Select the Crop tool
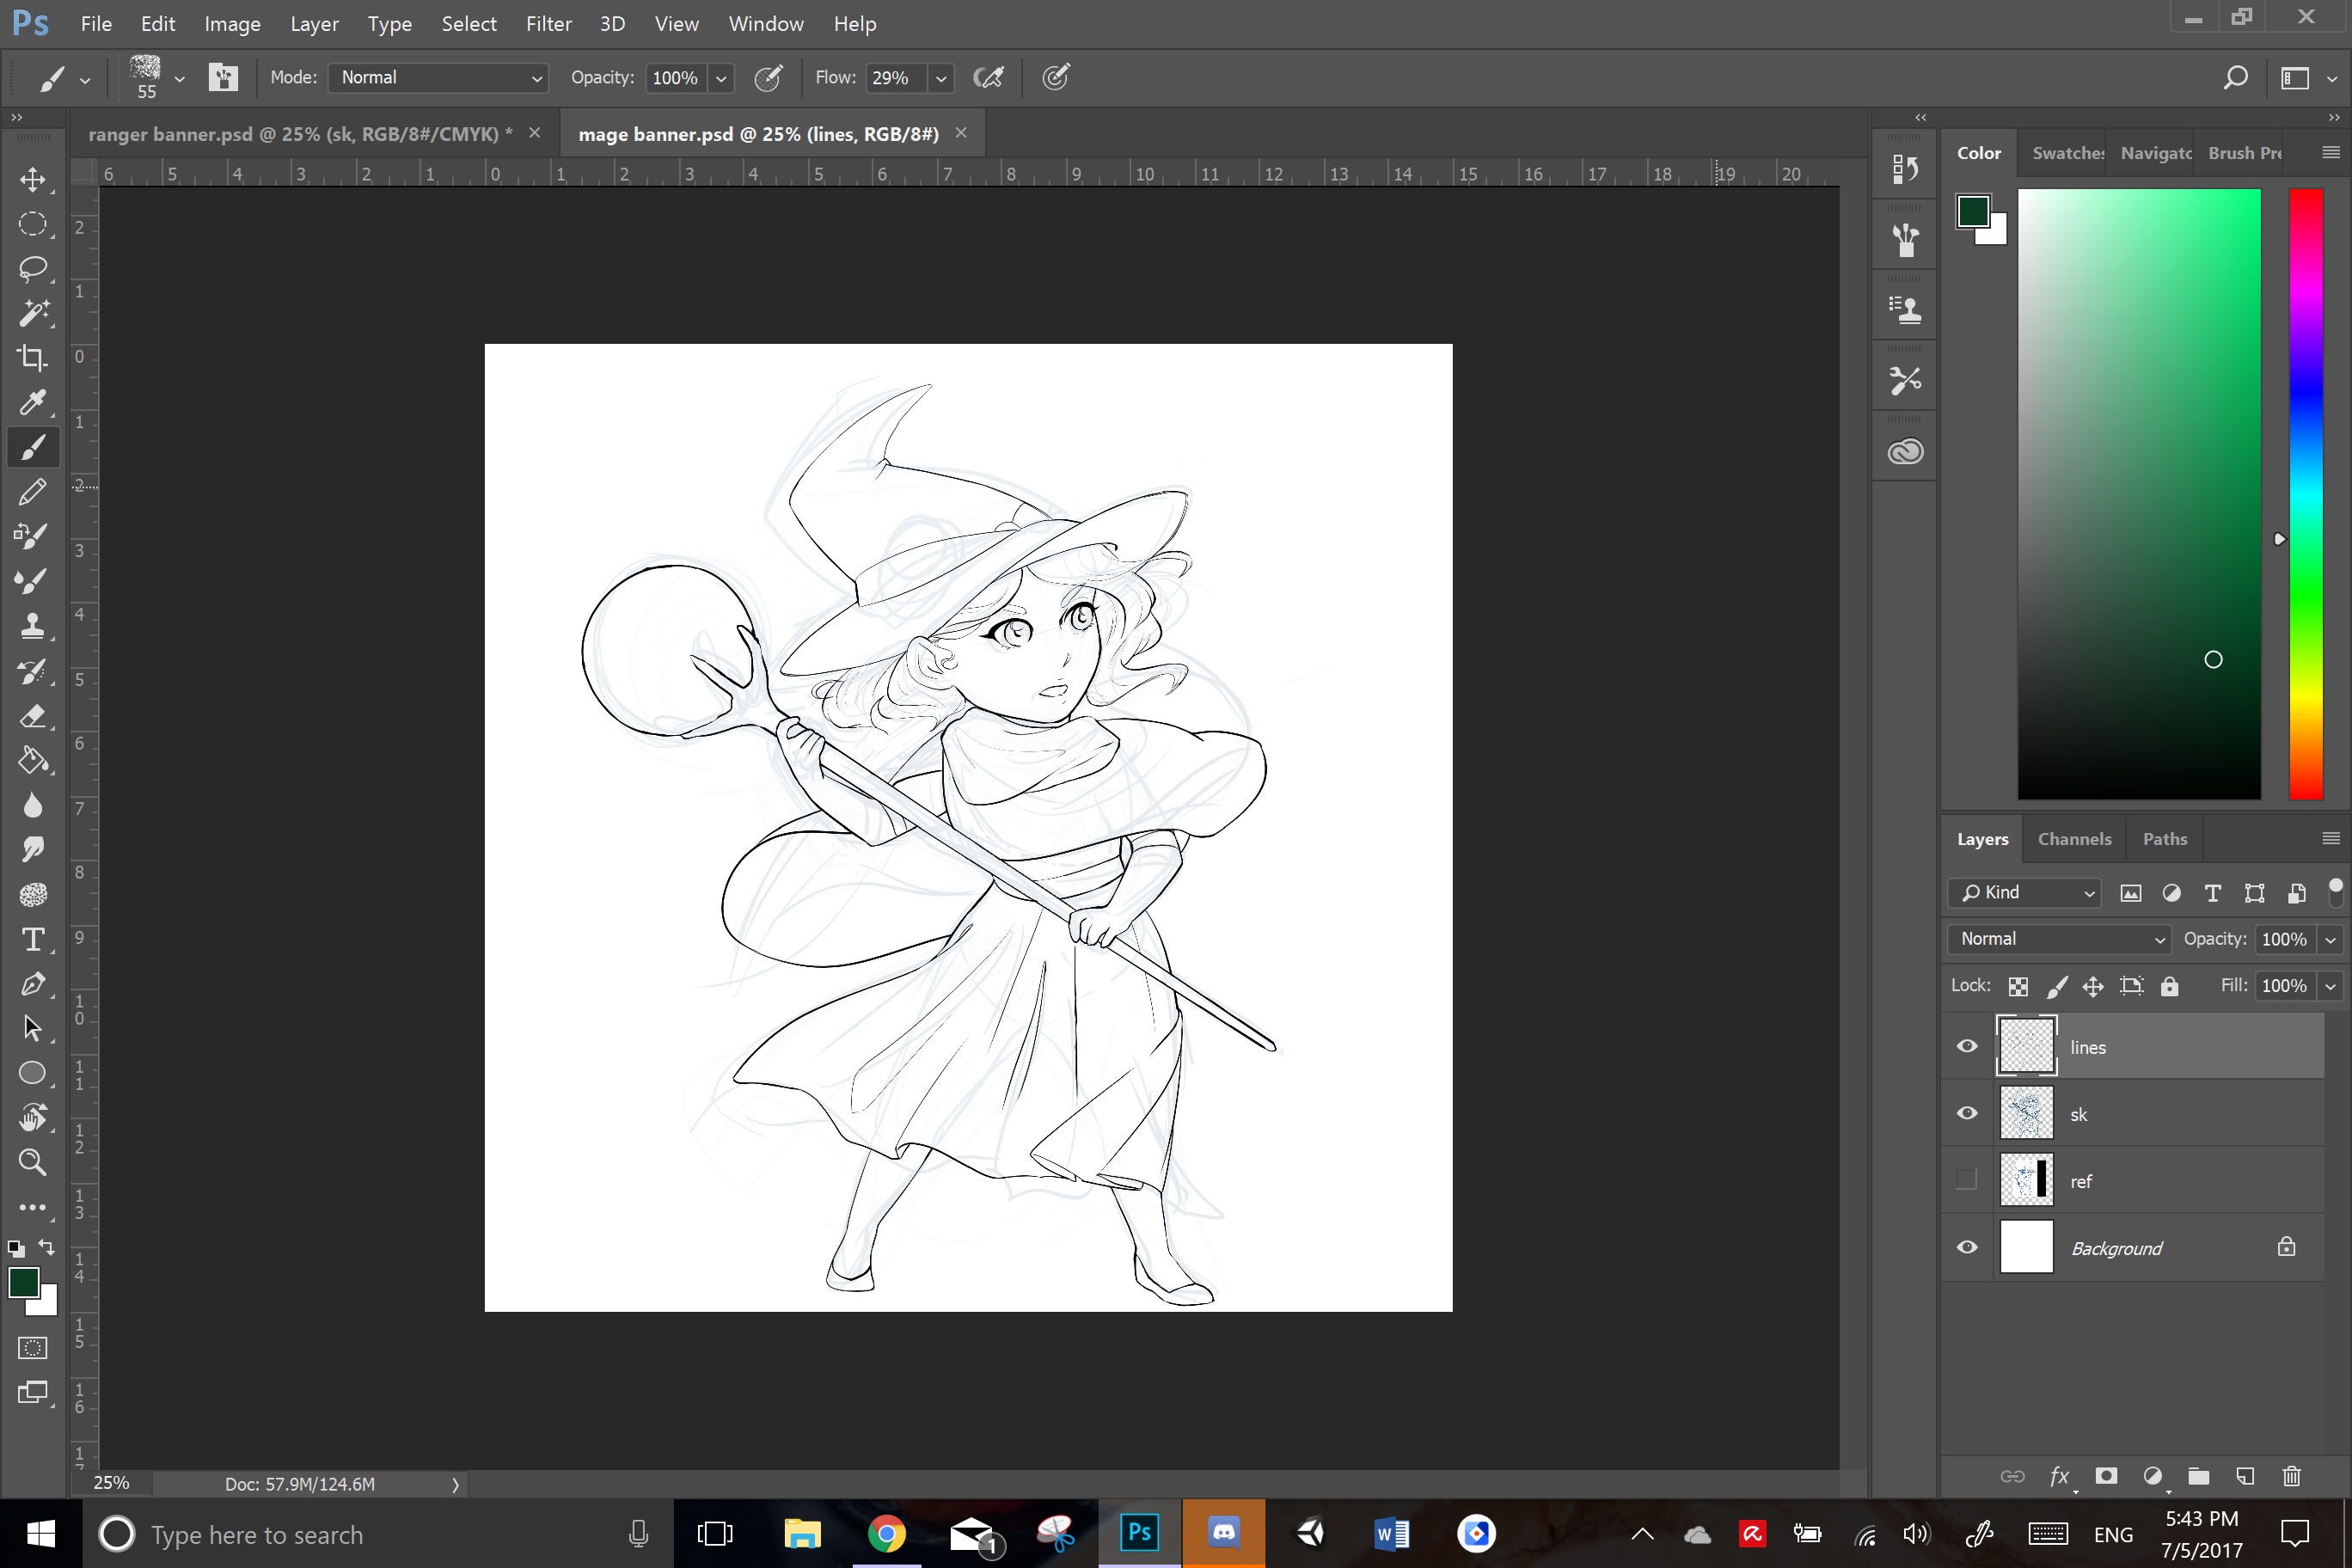This screenshot has height=1568, width=2352. (x=32, y=357)
